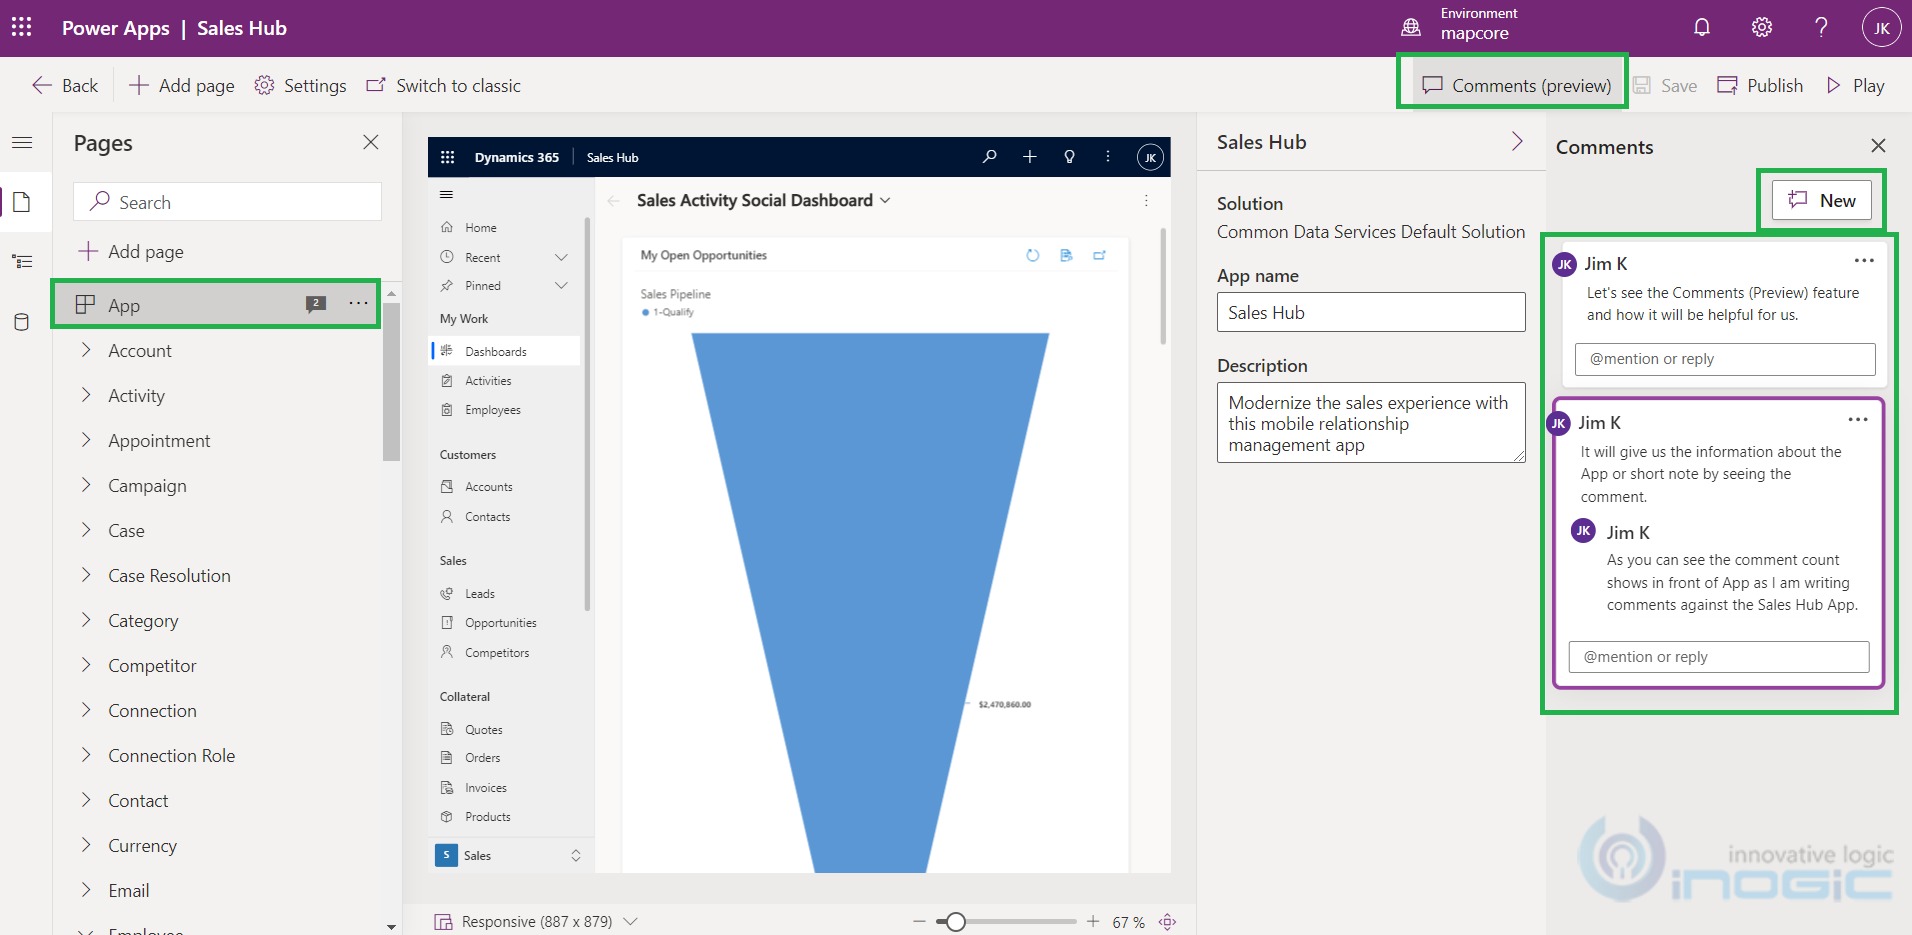
Task: Expand the Competitor page node
Action: click(x=86, y=665)
